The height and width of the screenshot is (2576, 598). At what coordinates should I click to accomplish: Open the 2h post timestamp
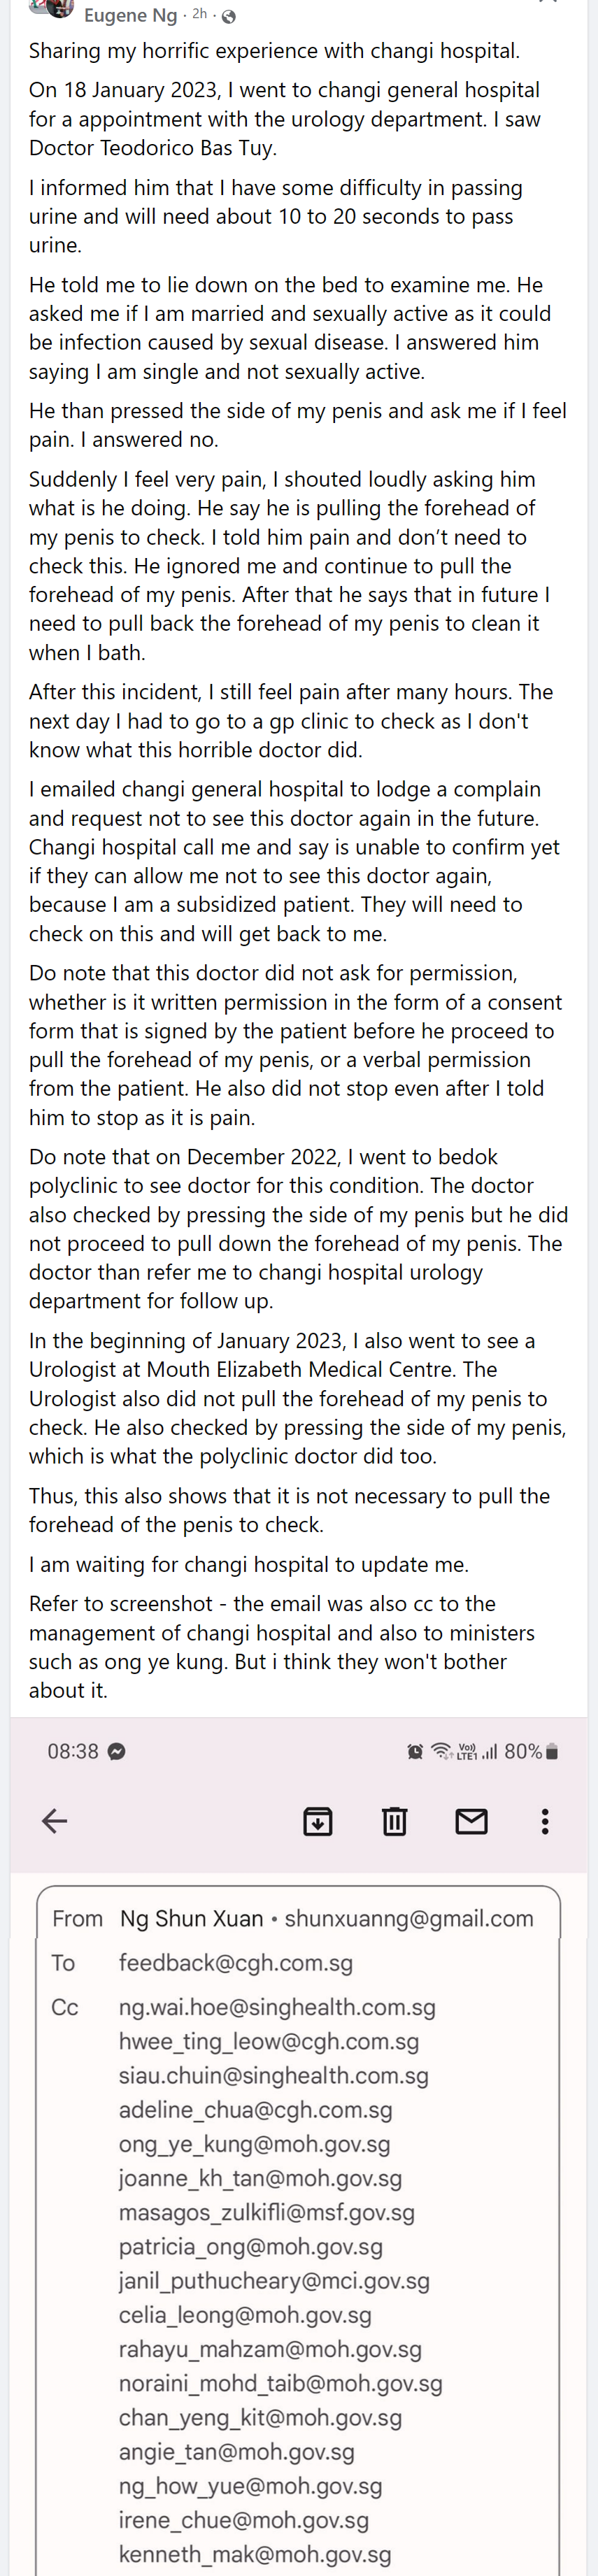pyautogui.click(x=200, y=14)
